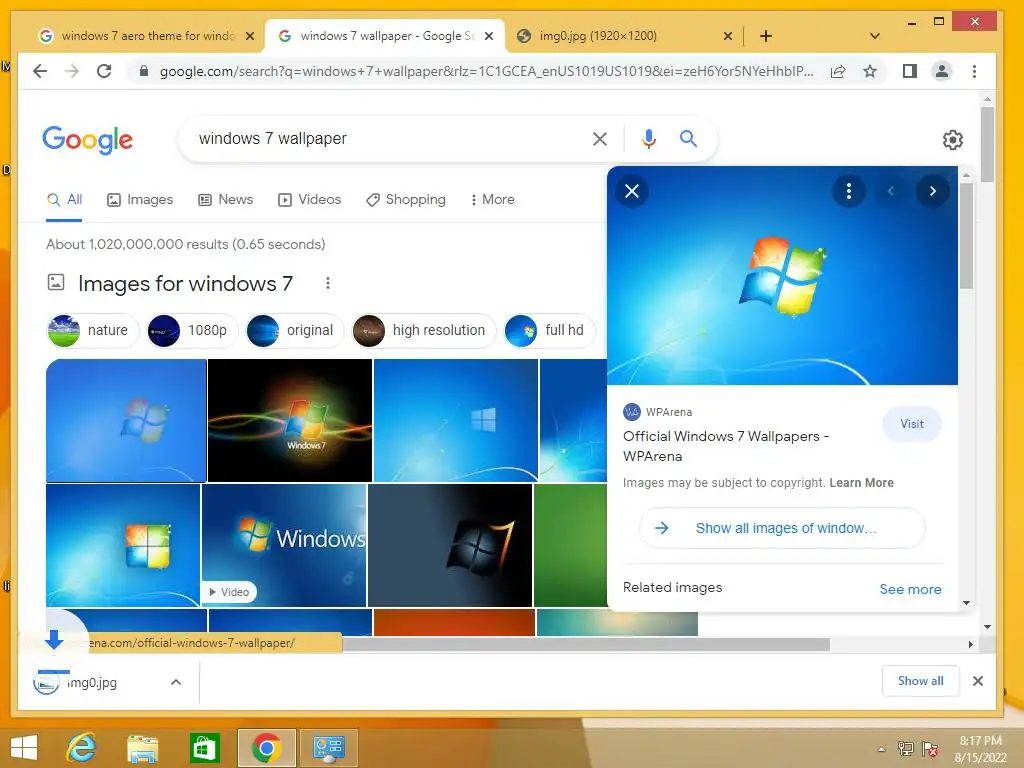Open a new browser tab
The width and height of the screenshot is (1024, 768).
[x=766, y=36]
